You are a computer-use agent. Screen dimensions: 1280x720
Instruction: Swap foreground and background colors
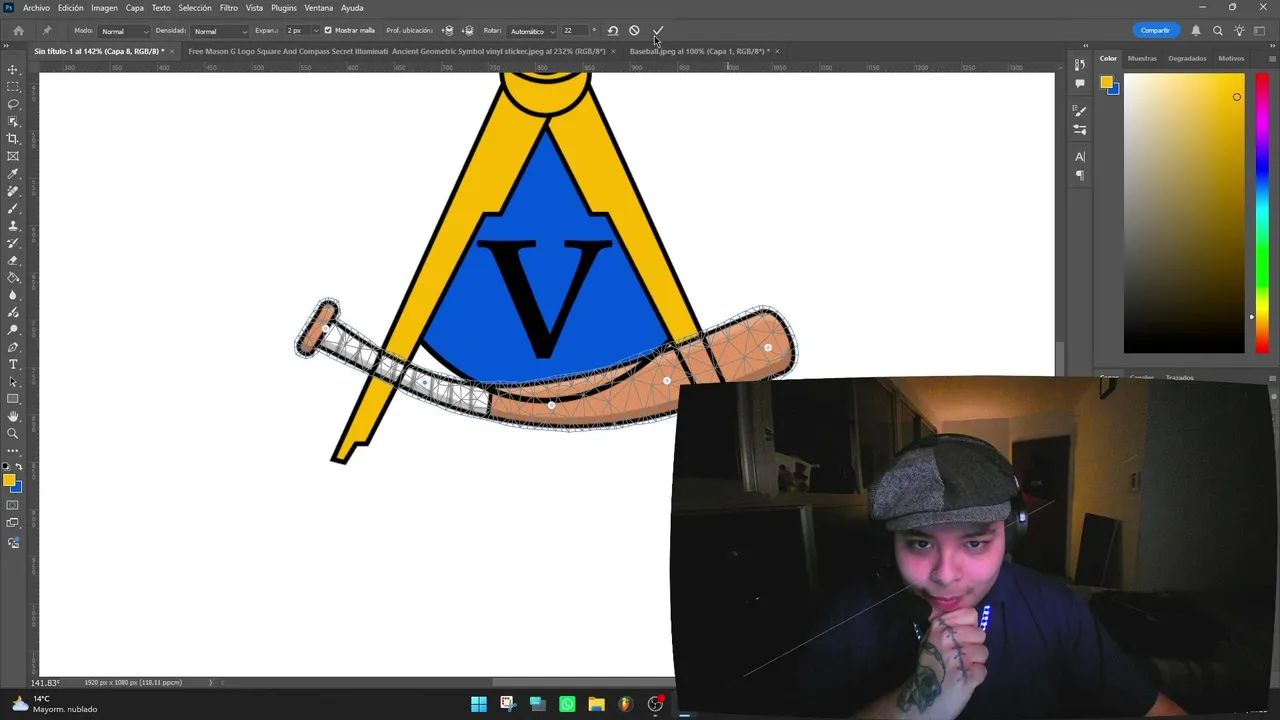pyautogui.click(x=18, y=467)
